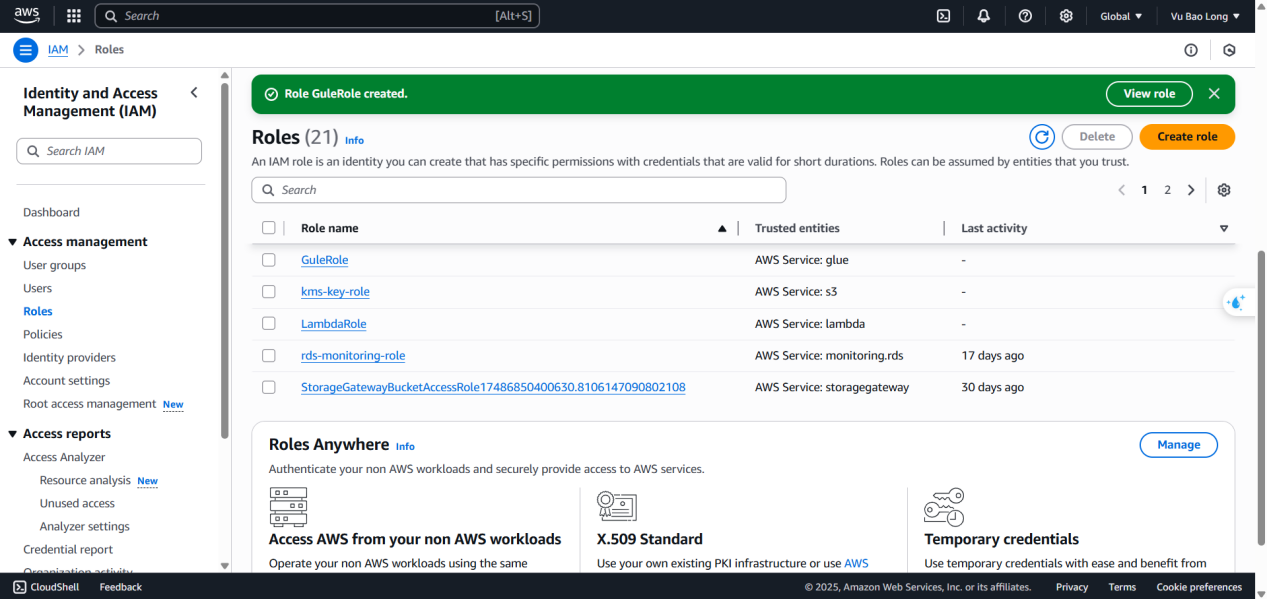Viewport: 1267px width, 599px height.
Task: Click the CloudShell icon in the footer
Action: 20,587
